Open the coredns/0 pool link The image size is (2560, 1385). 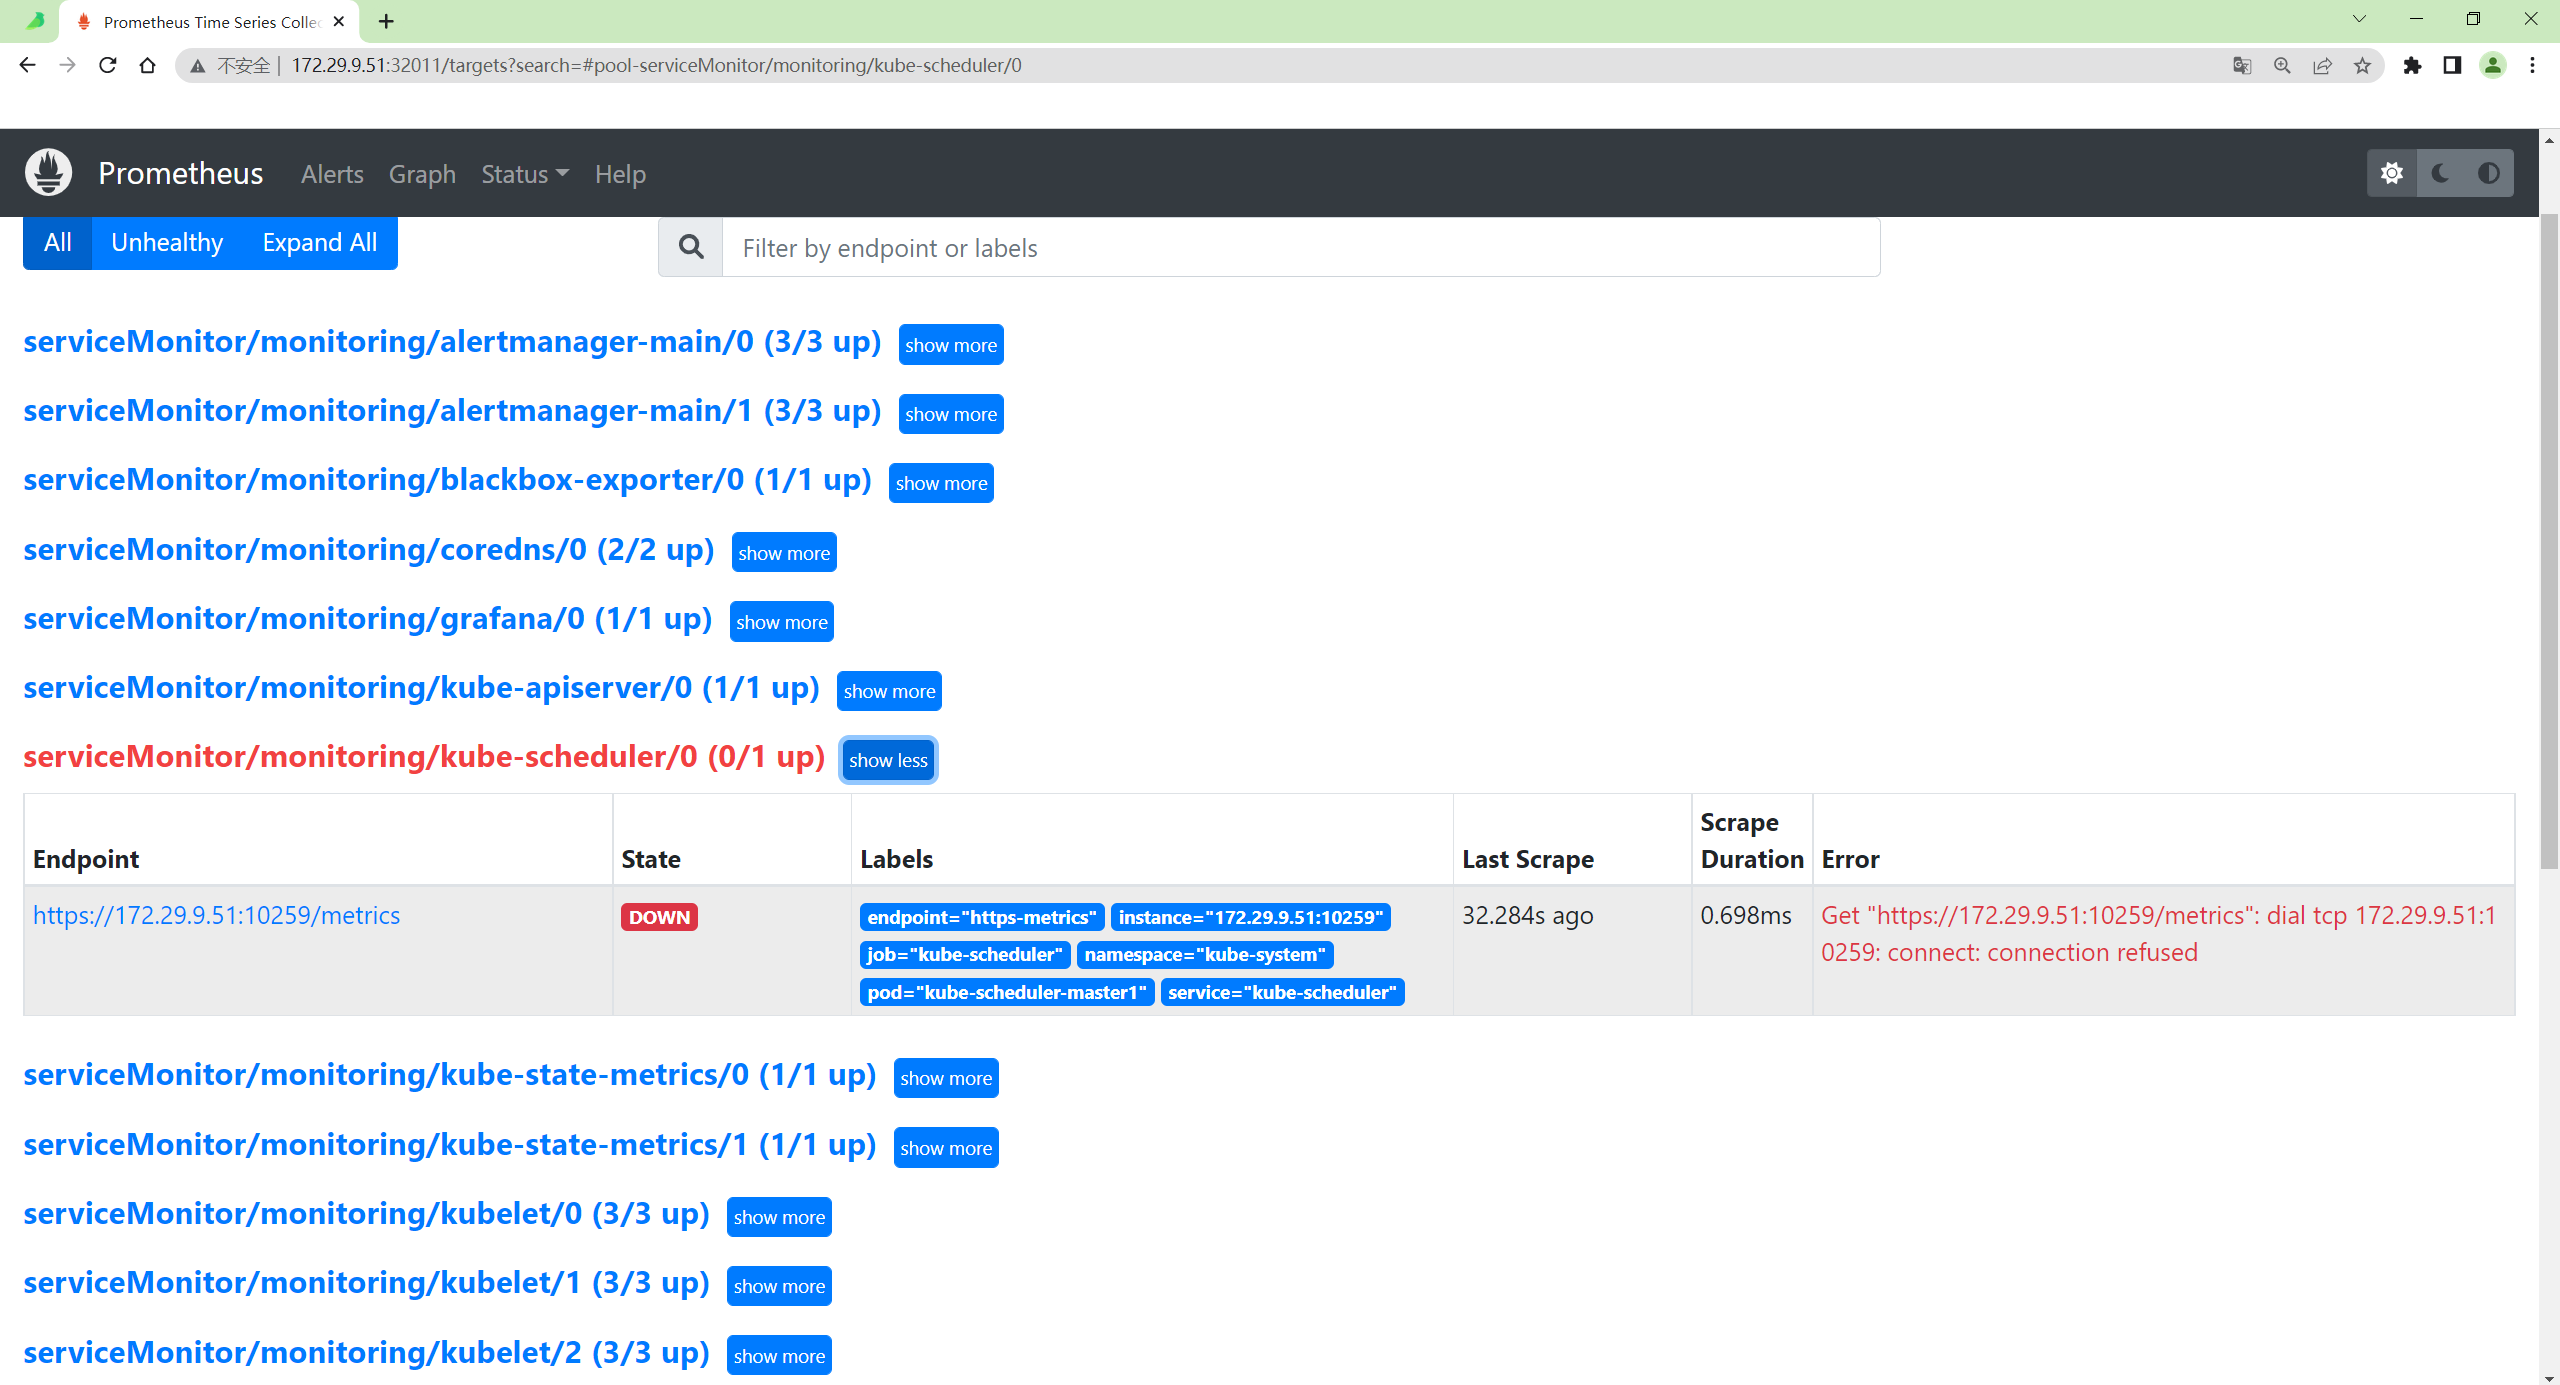click(x=369, y=550)
